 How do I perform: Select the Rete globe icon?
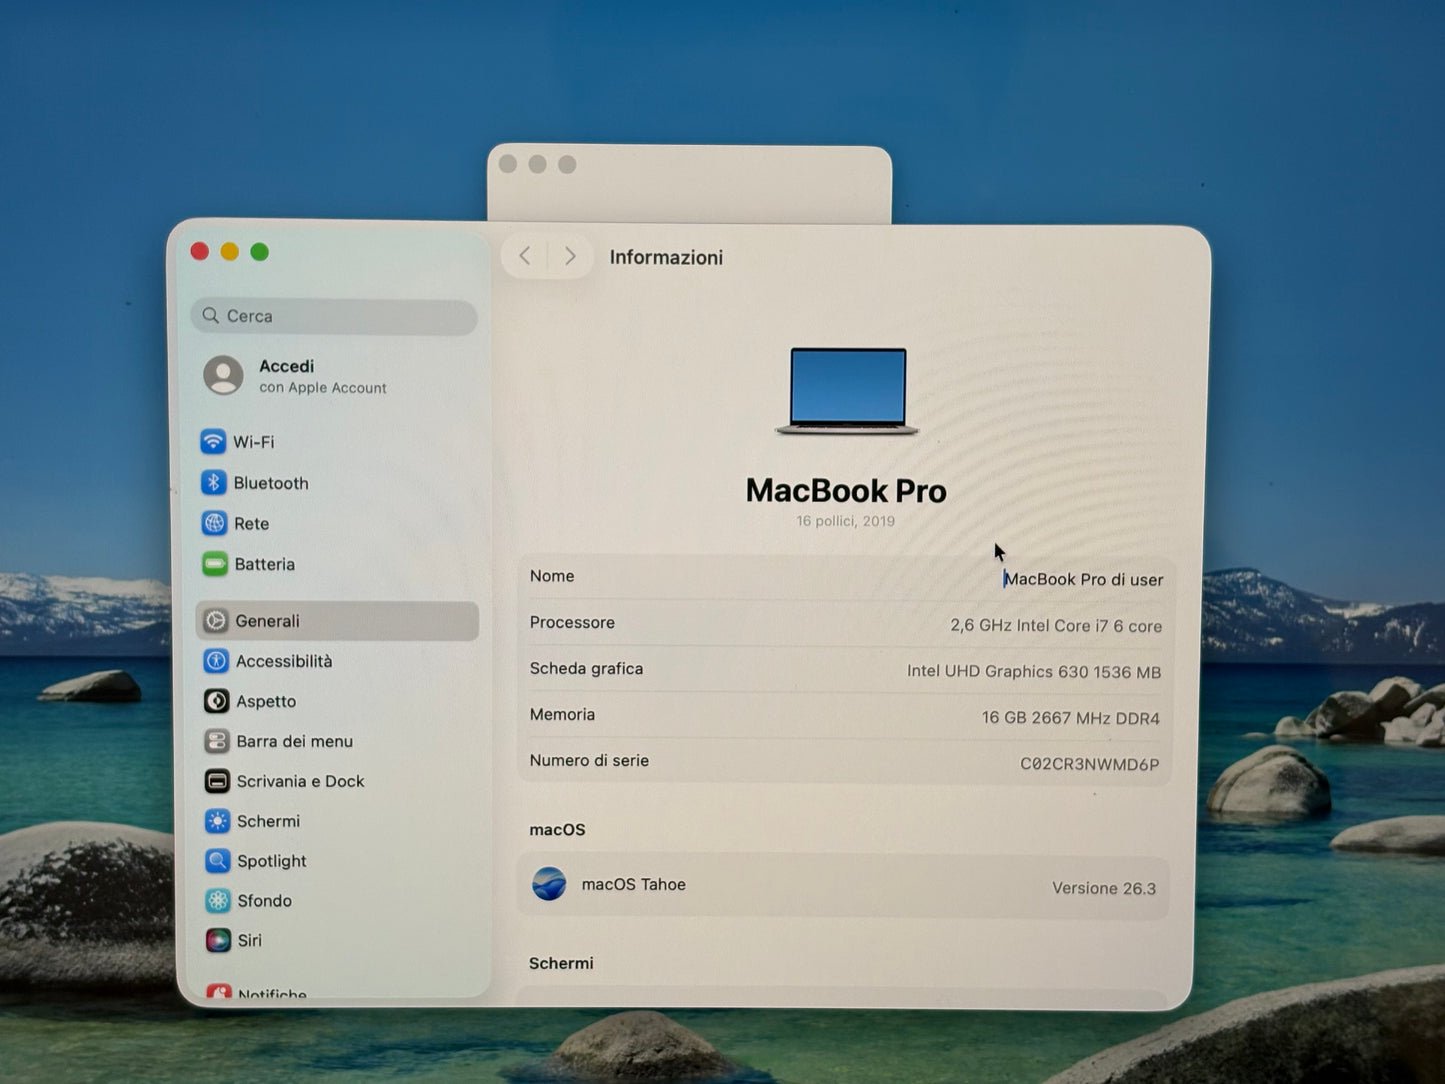point(214,523)
